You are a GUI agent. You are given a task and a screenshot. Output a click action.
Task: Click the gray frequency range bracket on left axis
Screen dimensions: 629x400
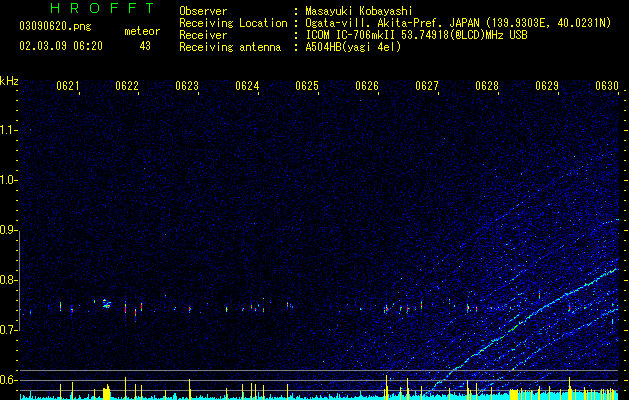tap(19, 281)
